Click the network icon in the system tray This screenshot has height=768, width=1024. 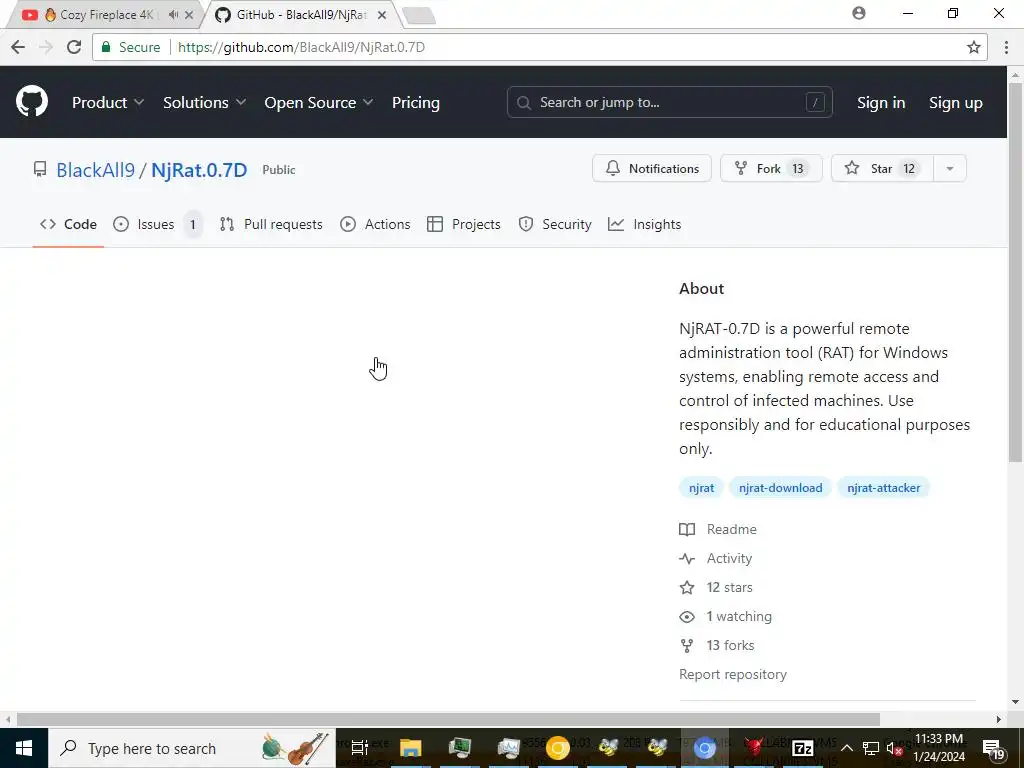[x=871, y=748]
